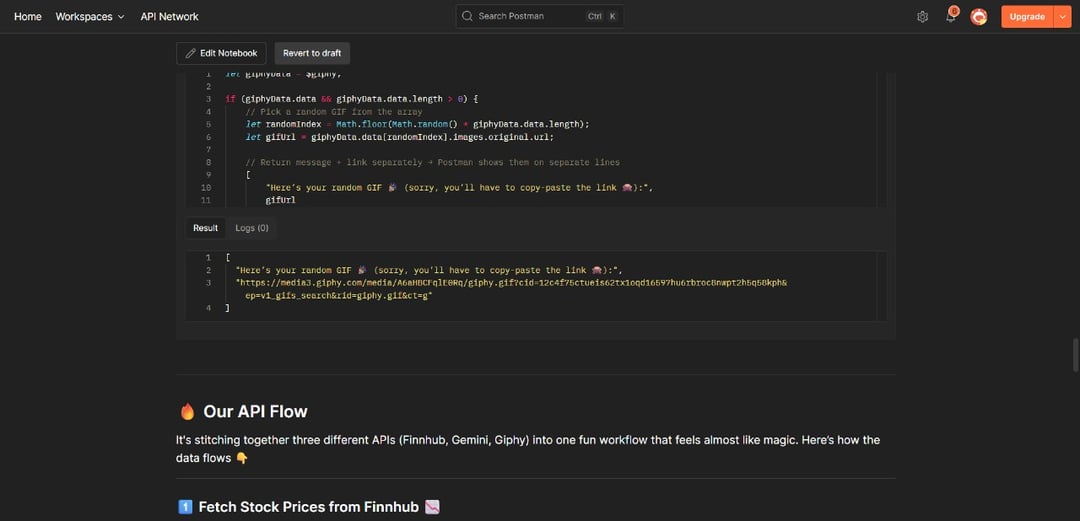1080x521 pixels.
Task: Click the 'let gifUrl' code line
Action: tap(400, 136)
